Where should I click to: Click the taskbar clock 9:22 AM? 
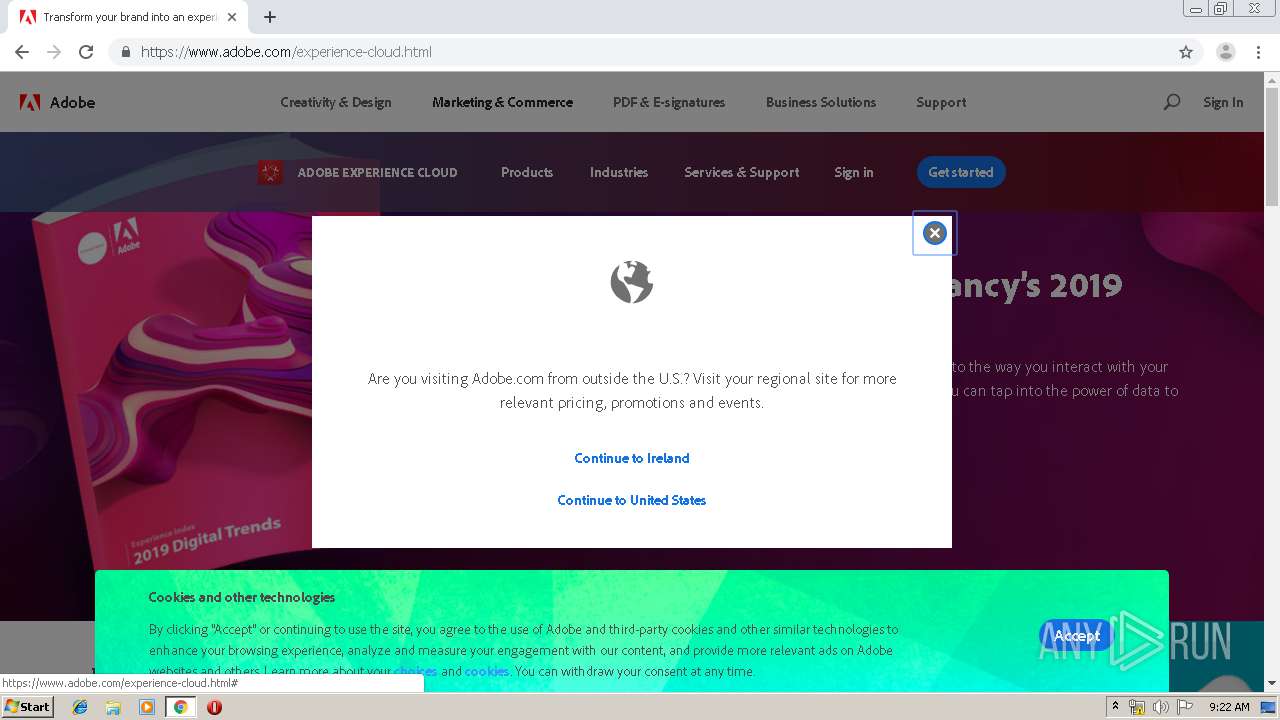click(x=1229, y=707)
